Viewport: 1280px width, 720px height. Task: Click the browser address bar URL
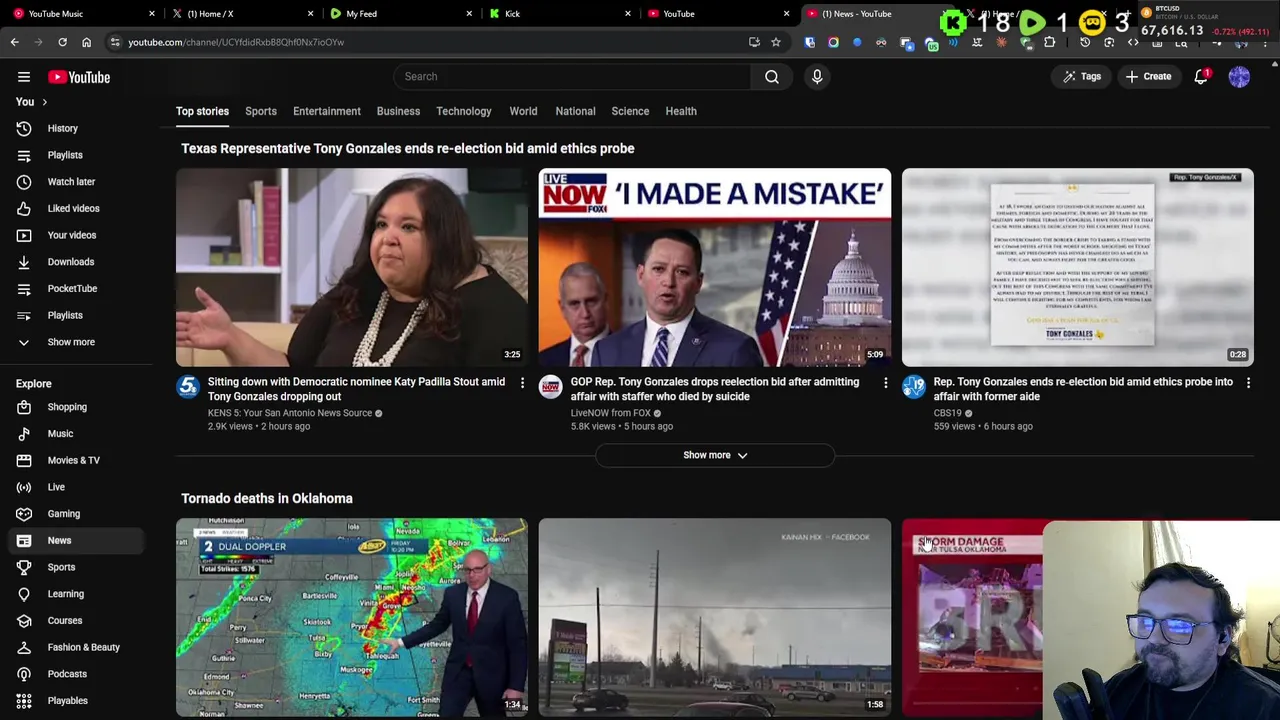pyautogui.click(x=236, y=42)
